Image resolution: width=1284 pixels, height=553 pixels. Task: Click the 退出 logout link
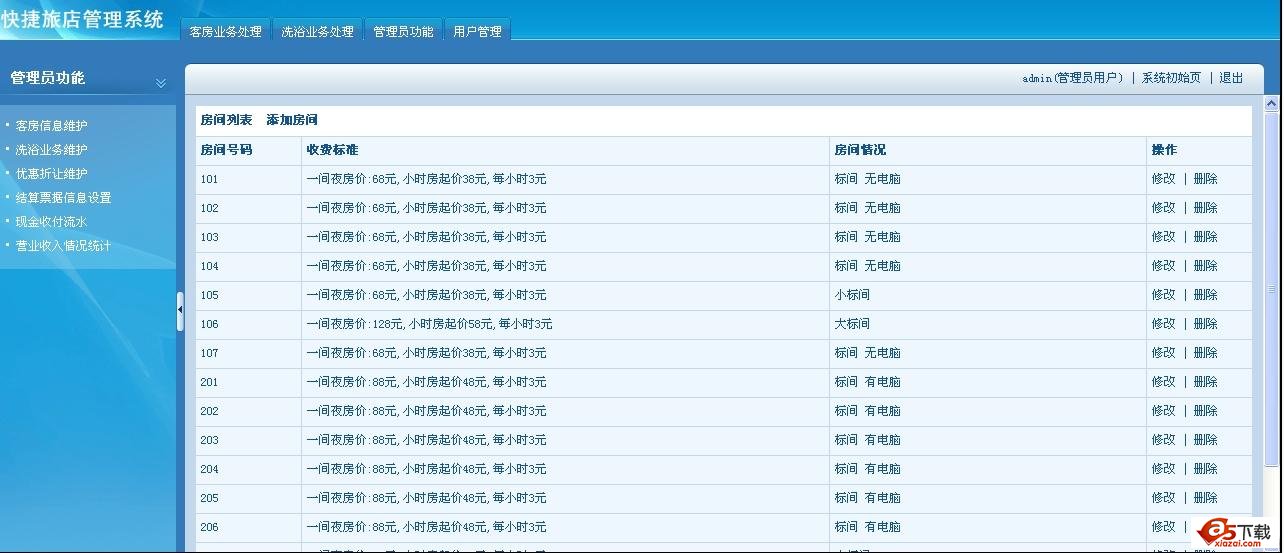(x=1231, y=78)
